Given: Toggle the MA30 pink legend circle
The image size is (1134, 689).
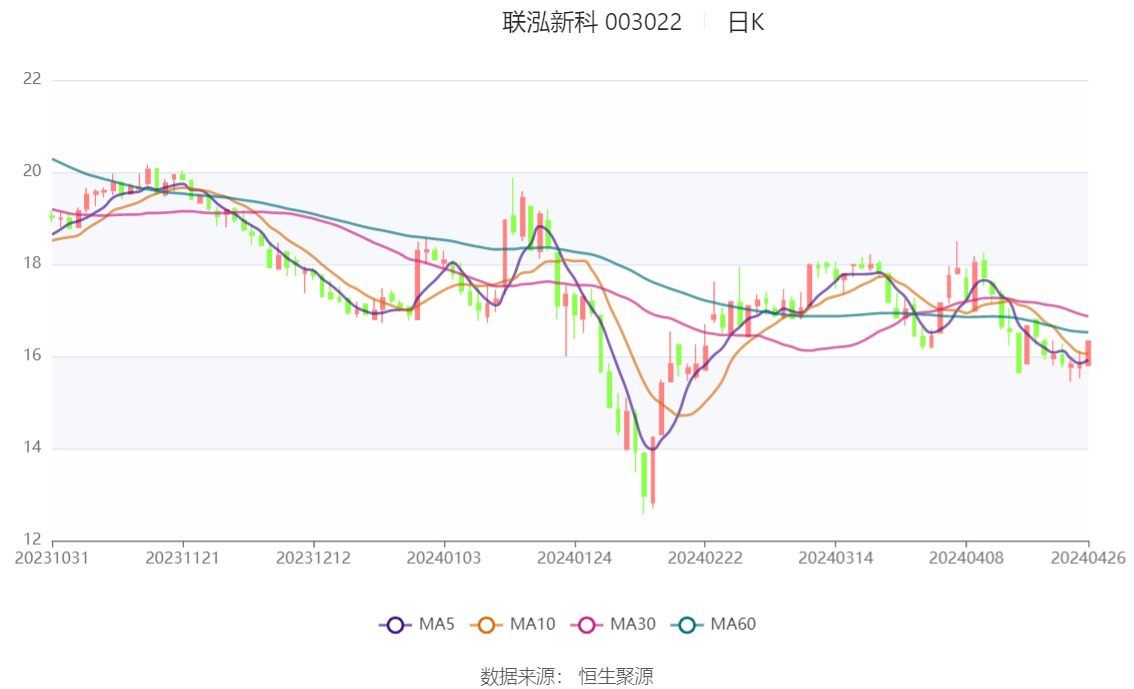Looking at the screenshot, I should click(587, 625).
